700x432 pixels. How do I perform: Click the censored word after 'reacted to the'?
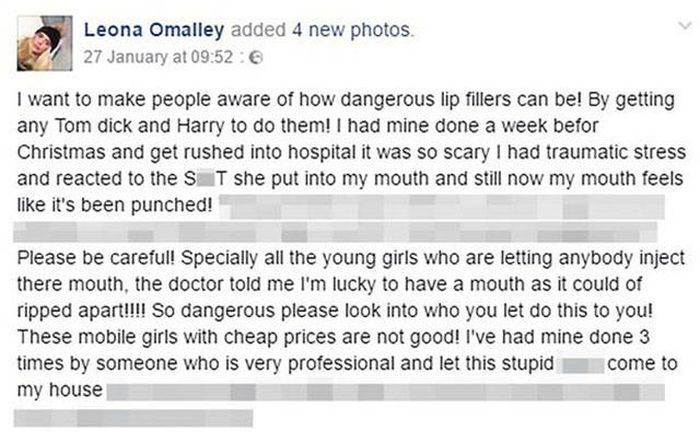(x=206, y=179)
